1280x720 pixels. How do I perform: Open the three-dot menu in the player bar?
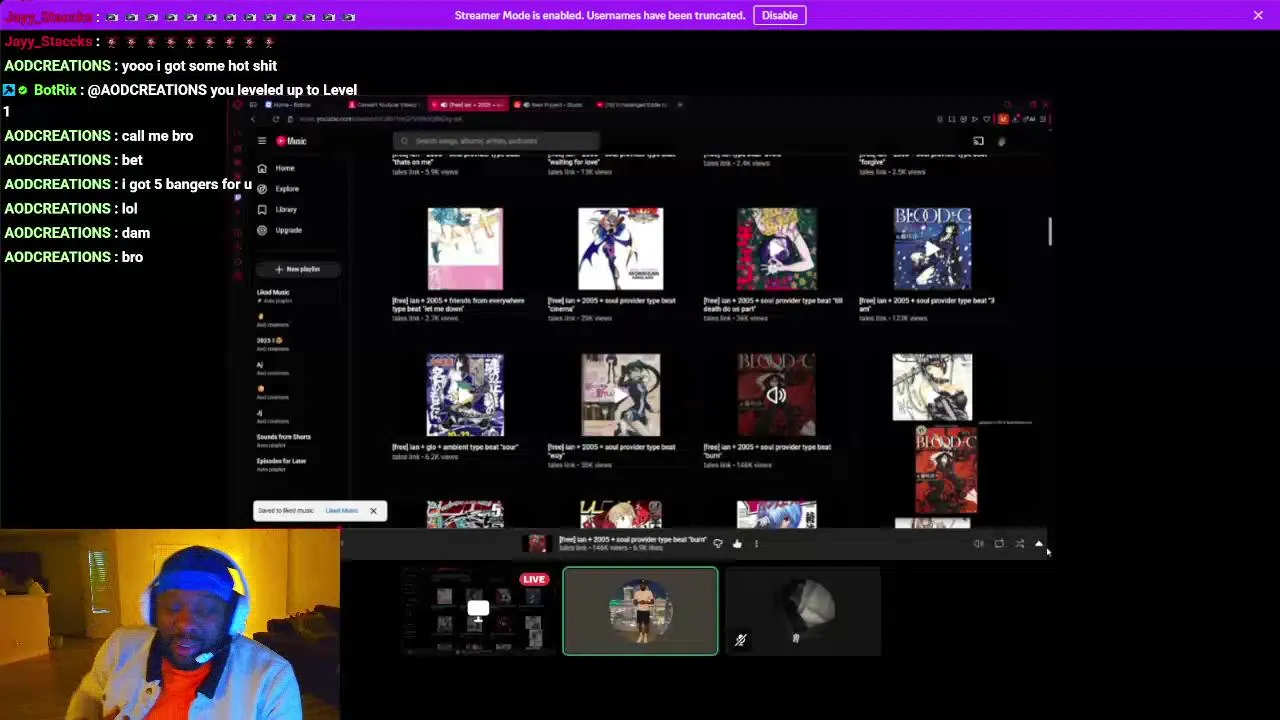pyautogui.click(x=756, y=544)
